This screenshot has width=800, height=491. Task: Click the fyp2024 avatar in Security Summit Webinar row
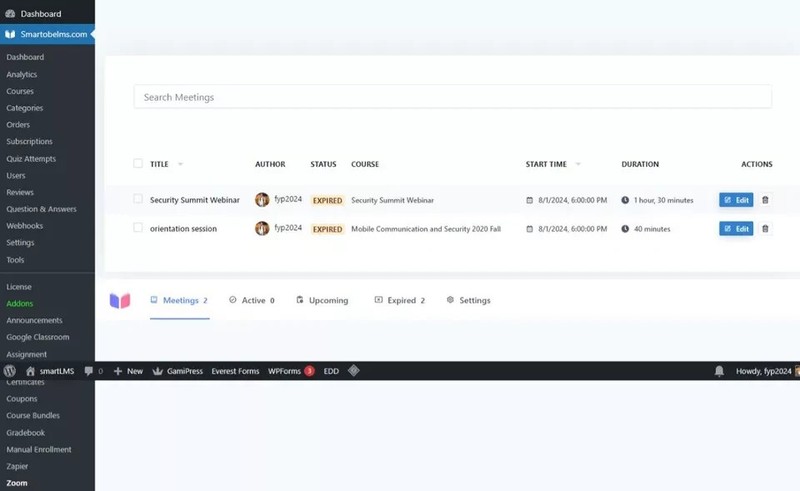(262, 200)
